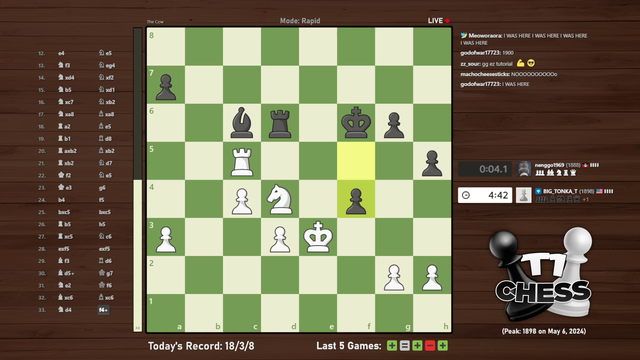The image size is (640, 360).
Task: Click the machocheesesticks chat username
Action: 485,74
